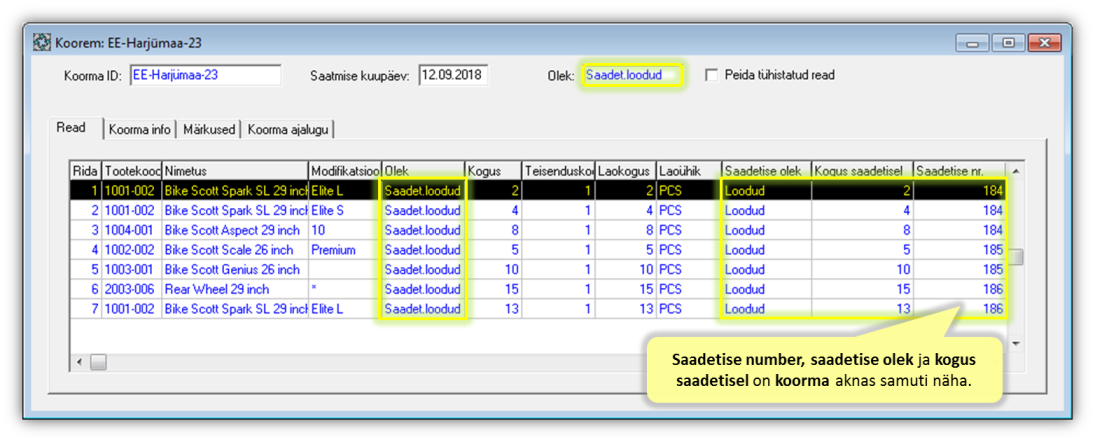Click product code 2003-006
The image size is (1095, 442).
pos(132,289)
